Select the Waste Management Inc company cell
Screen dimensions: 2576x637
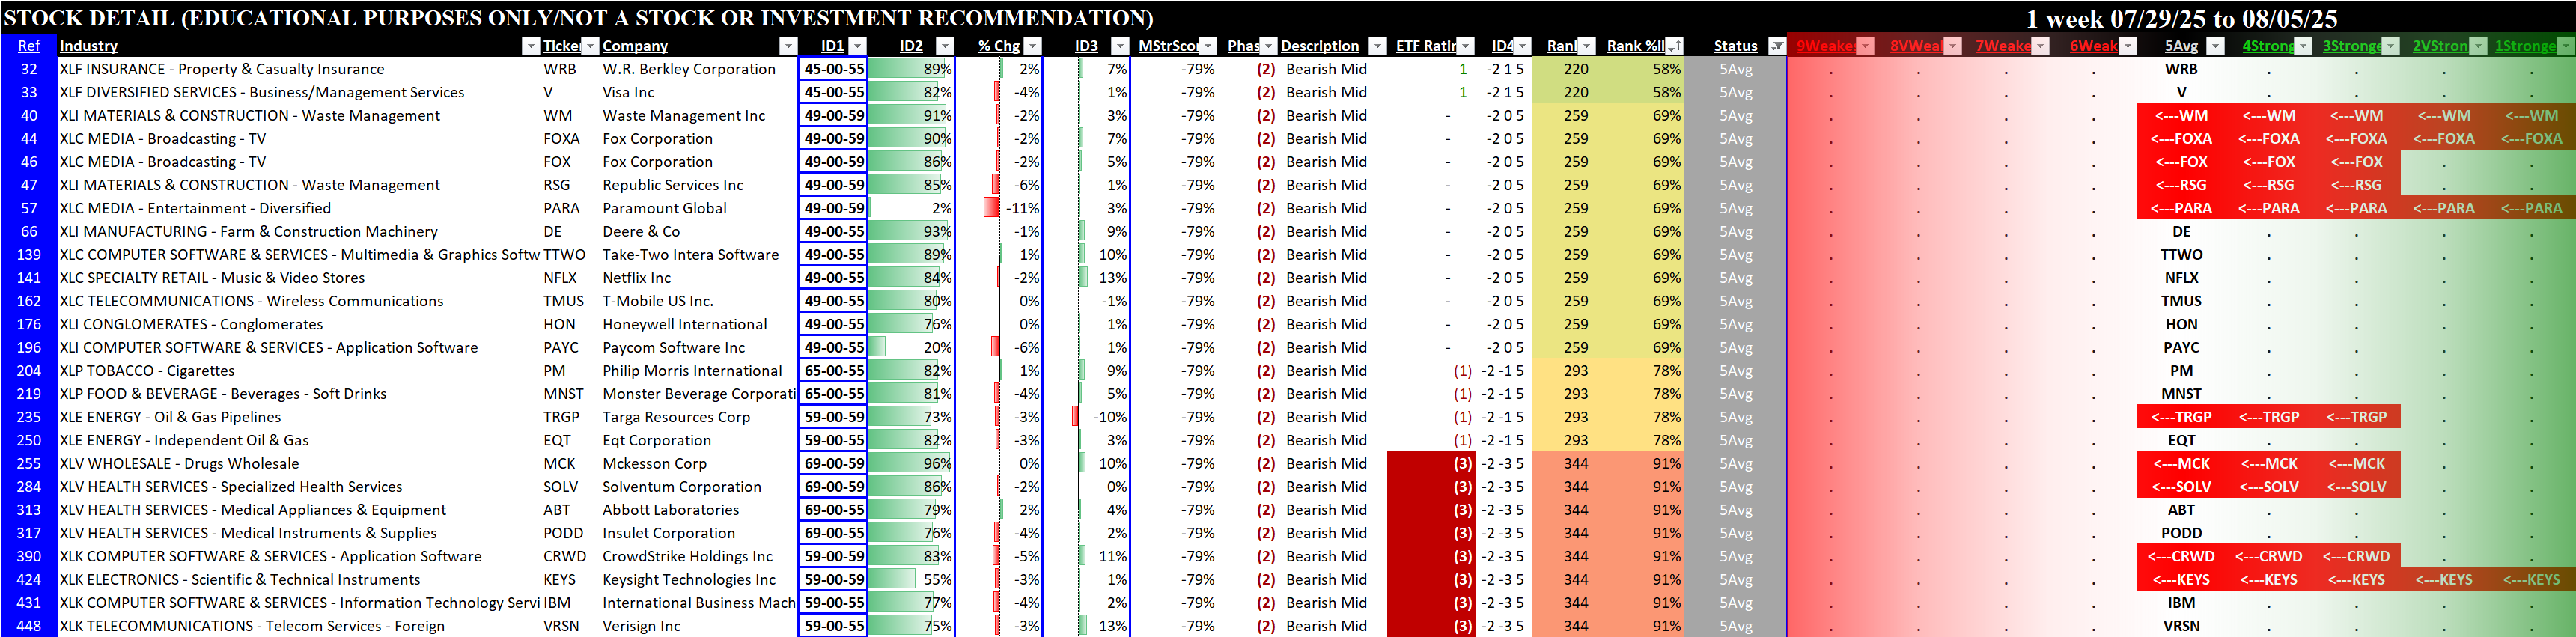pos(699,116)
